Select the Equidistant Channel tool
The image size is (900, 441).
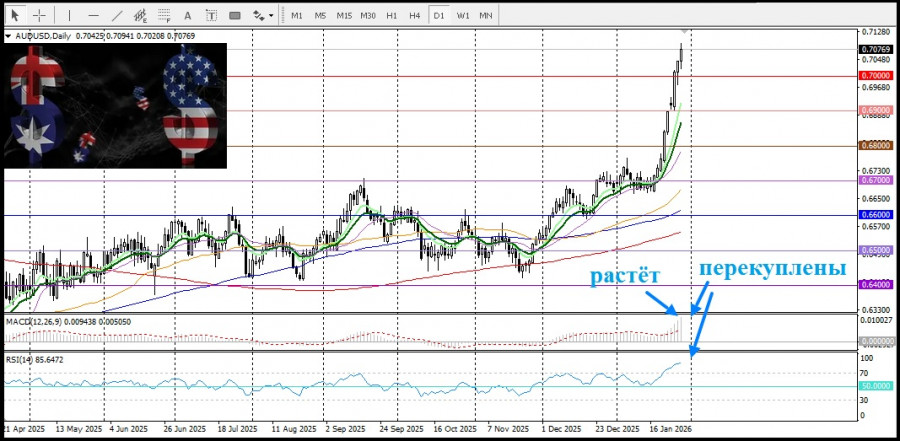(141, 16)
